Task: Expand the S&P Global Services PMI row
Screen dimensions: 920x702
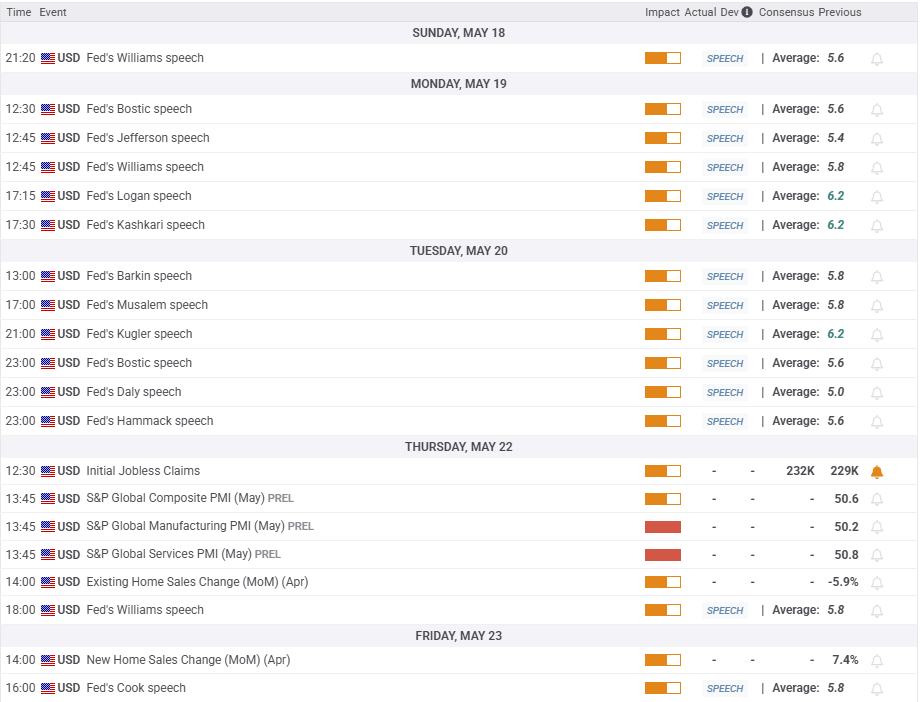Action: [x=171, y=554]
